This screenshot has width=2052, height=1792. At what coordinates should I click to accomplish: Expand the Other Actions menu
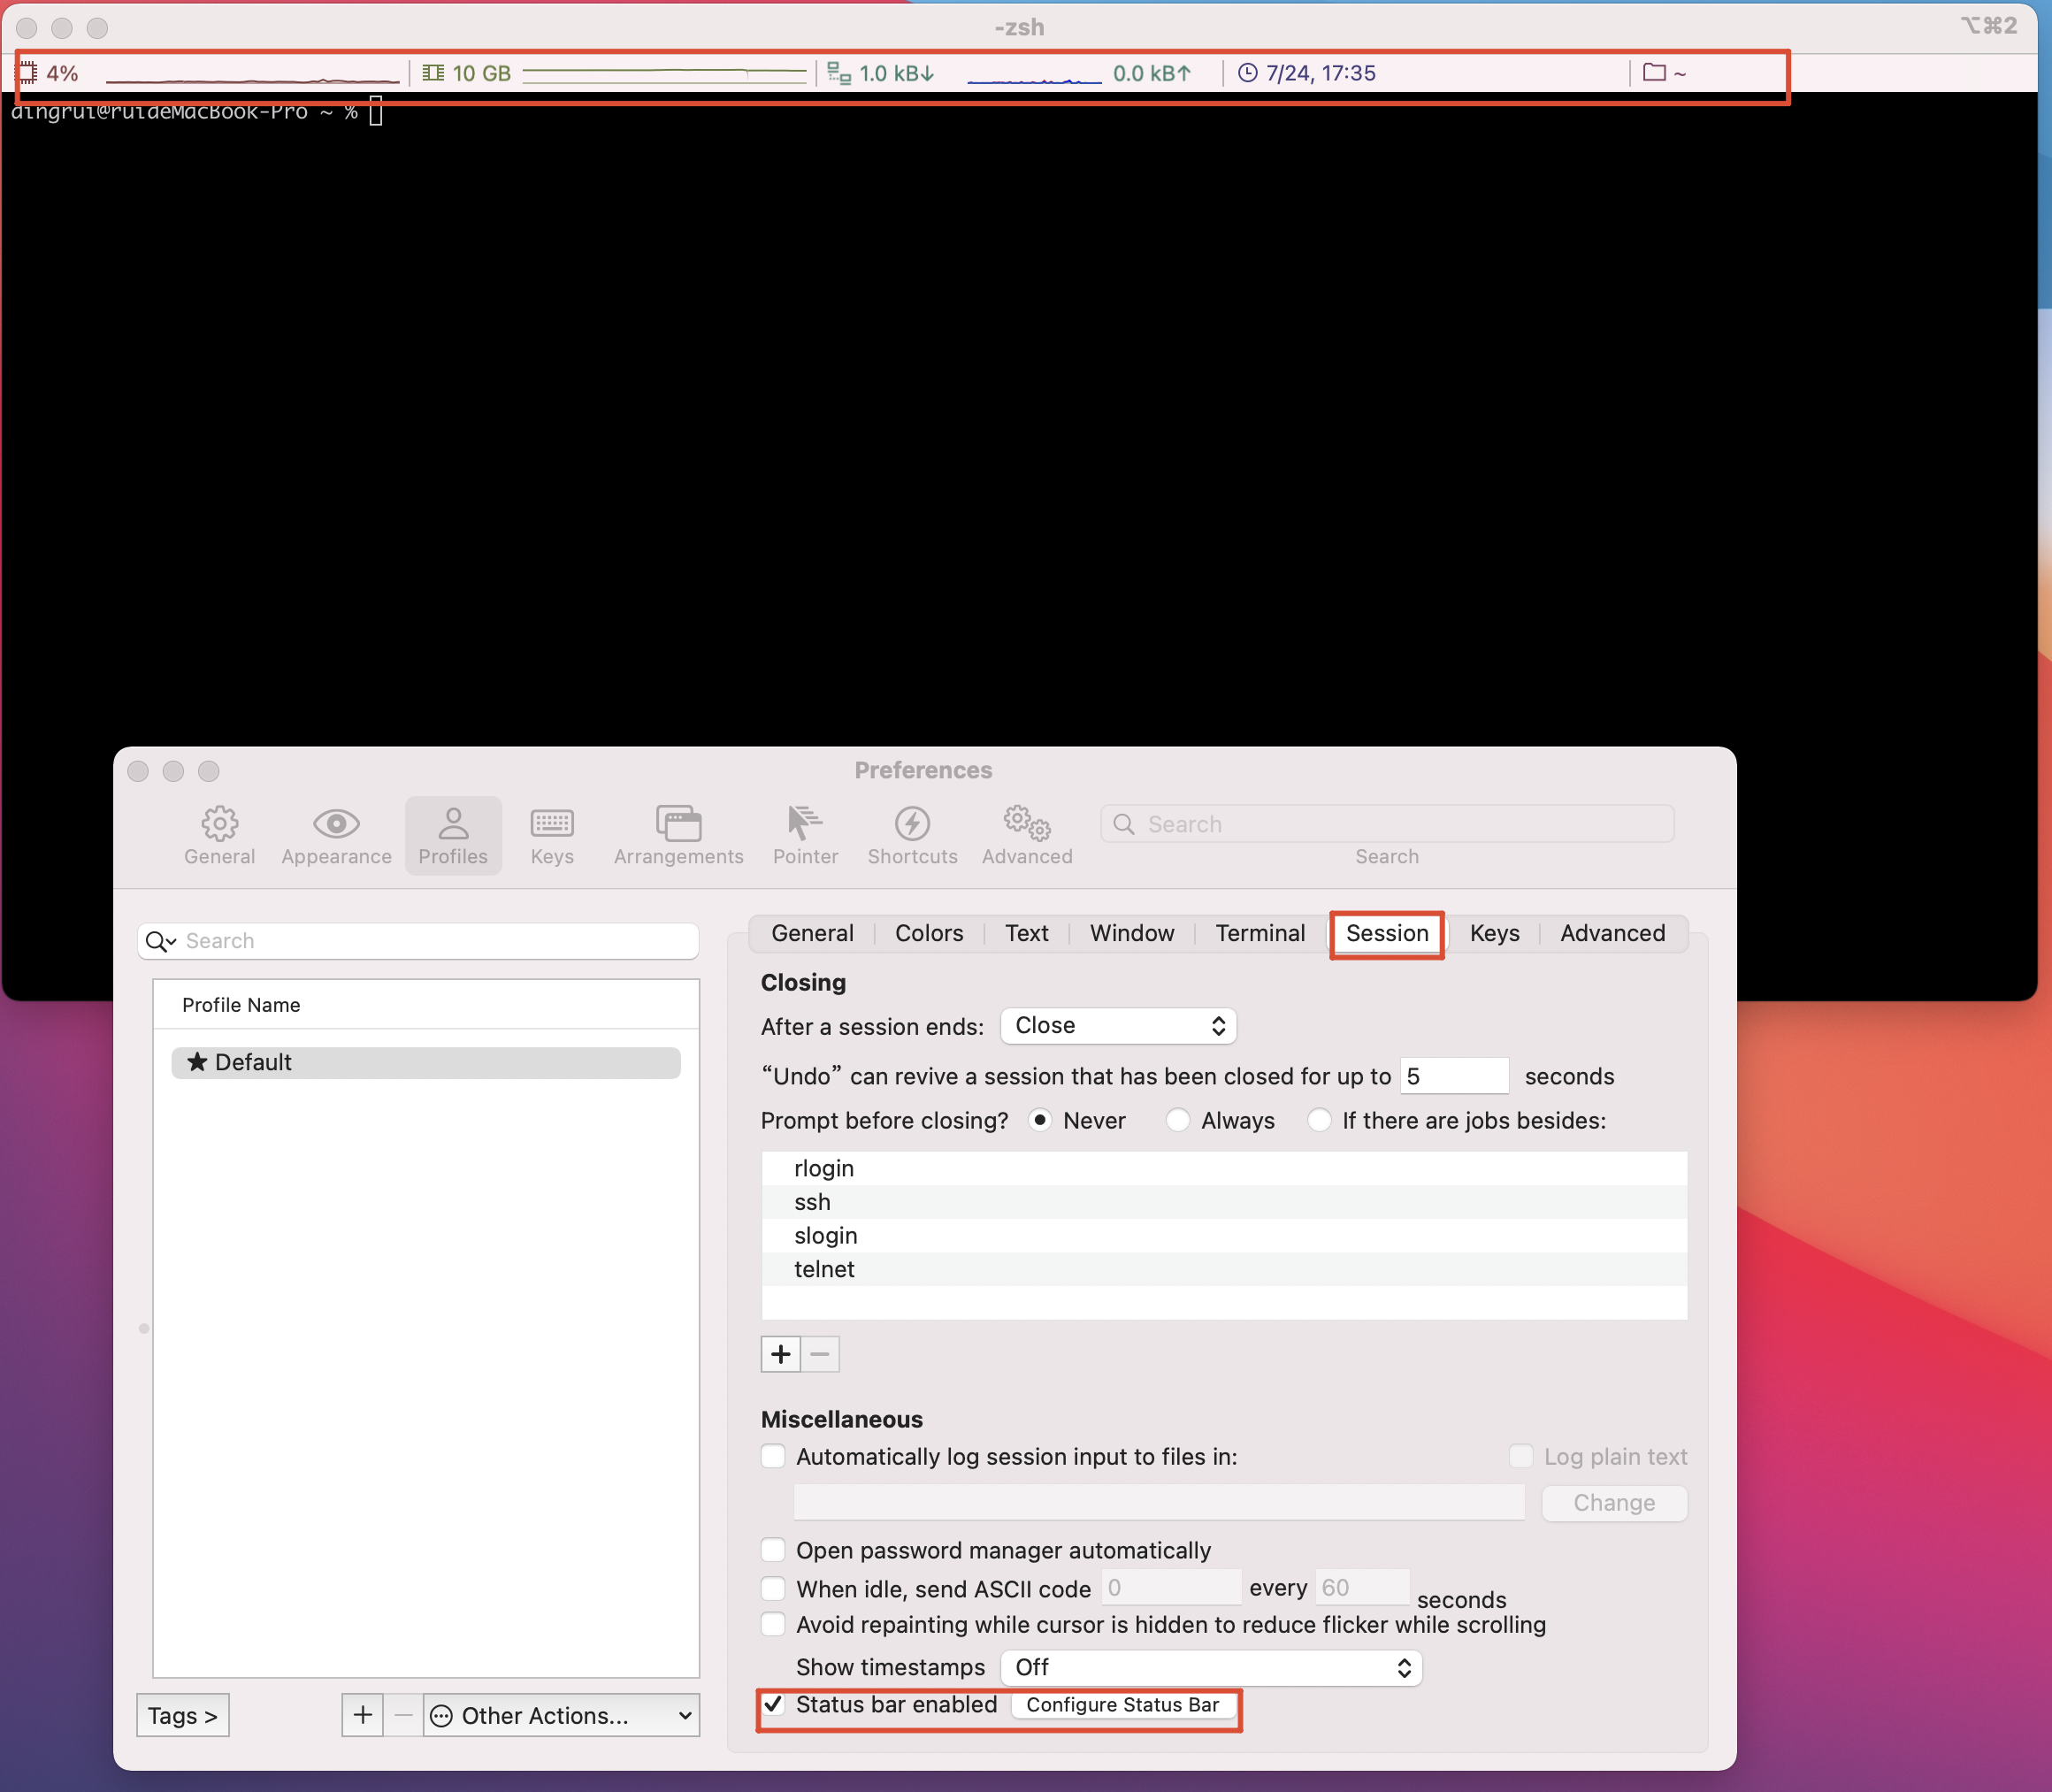[x=560, y=1715]
